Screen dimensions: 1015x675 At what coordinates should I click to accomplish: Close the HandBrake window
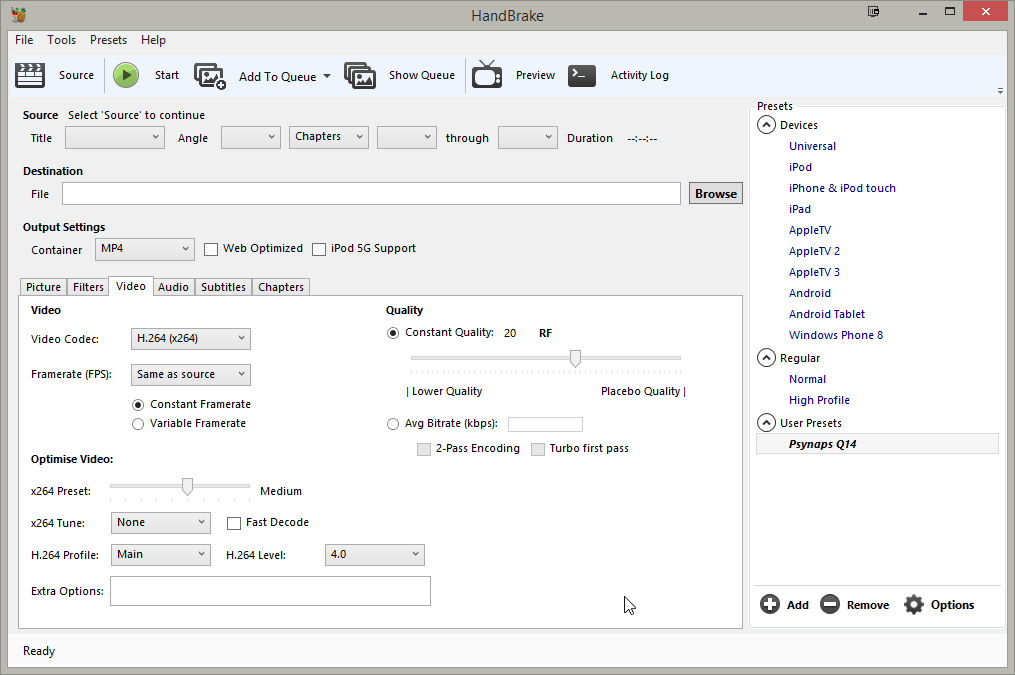point(985,11)
